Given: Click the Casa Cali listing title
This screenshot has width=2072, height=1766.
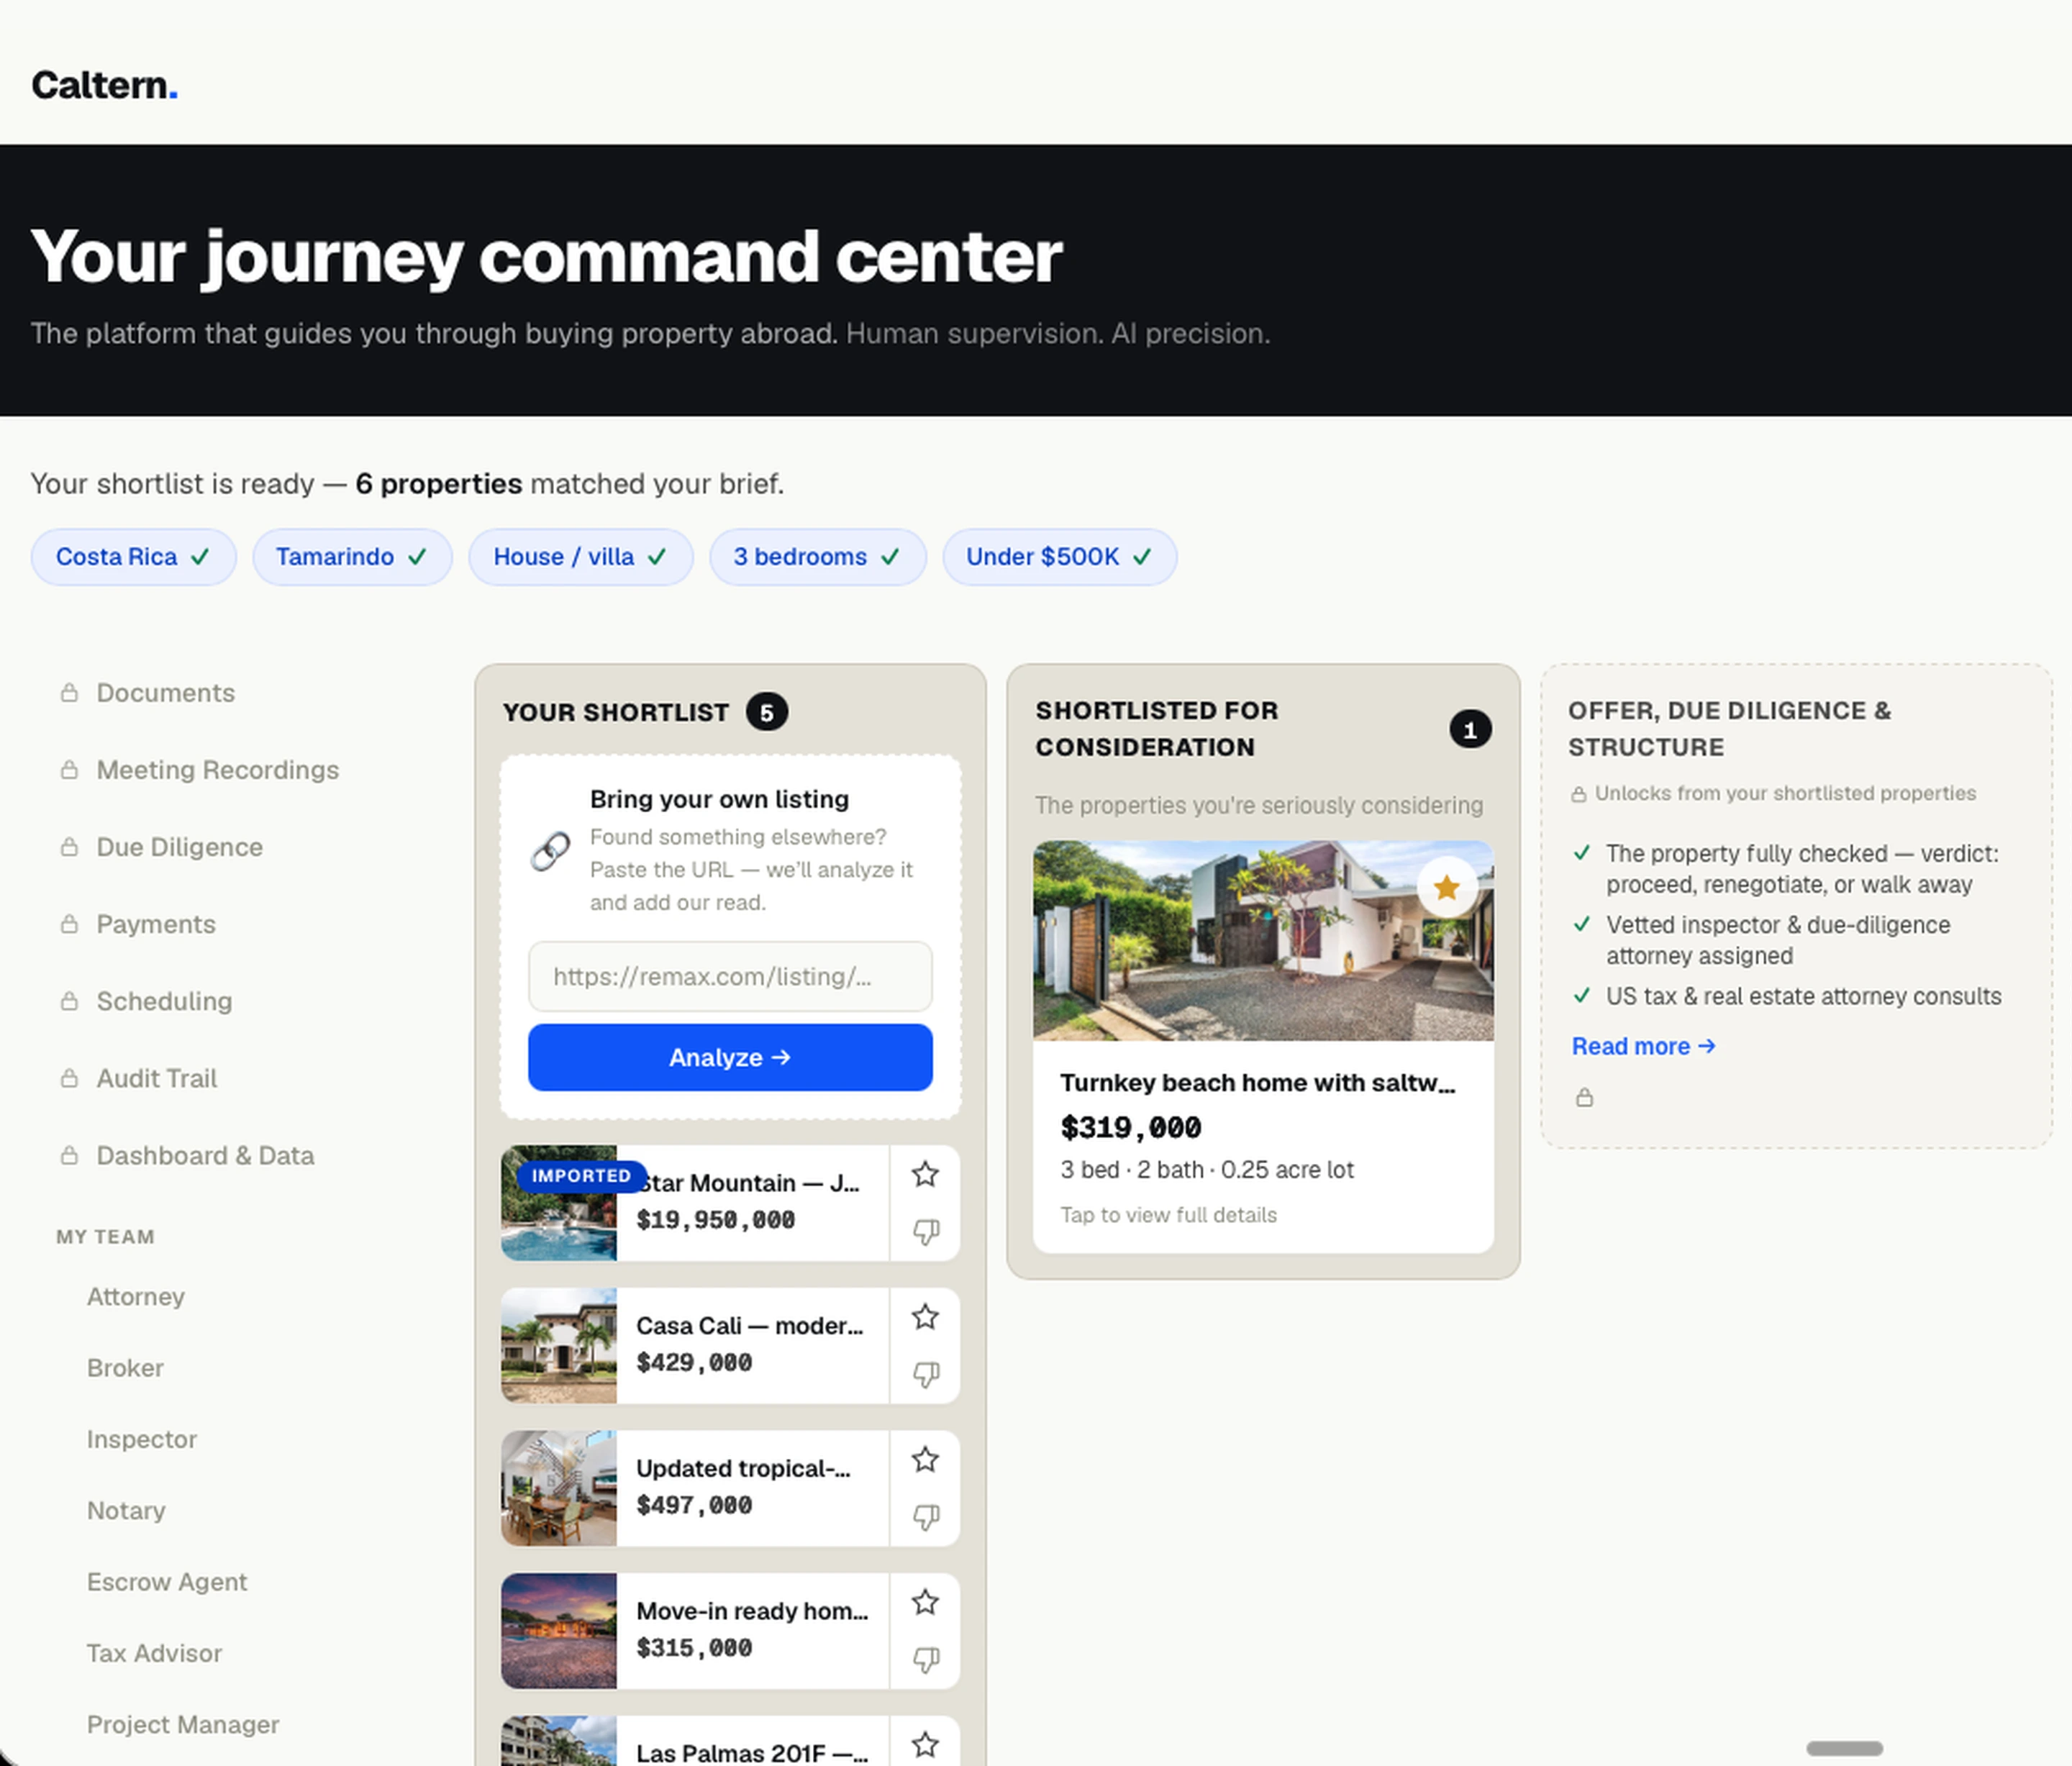Looking at the screenshot, I should coord(749,1325).
